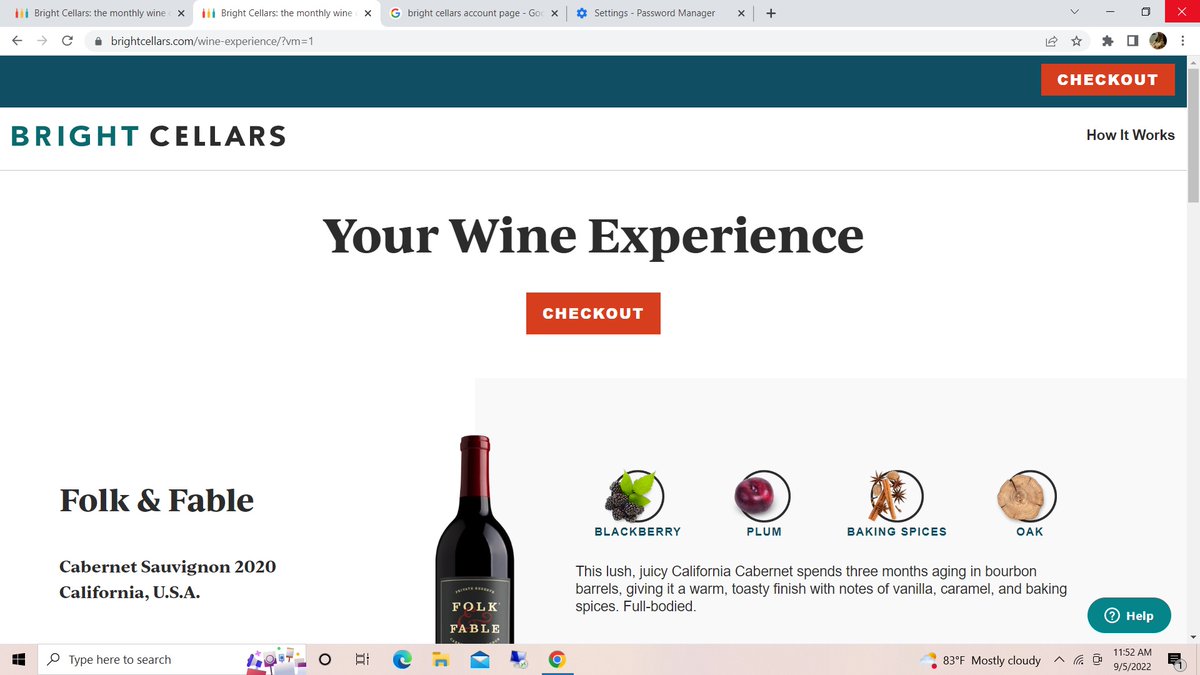Click the CHECKOUT button in the top teal banner

[x=1107, y=80]
